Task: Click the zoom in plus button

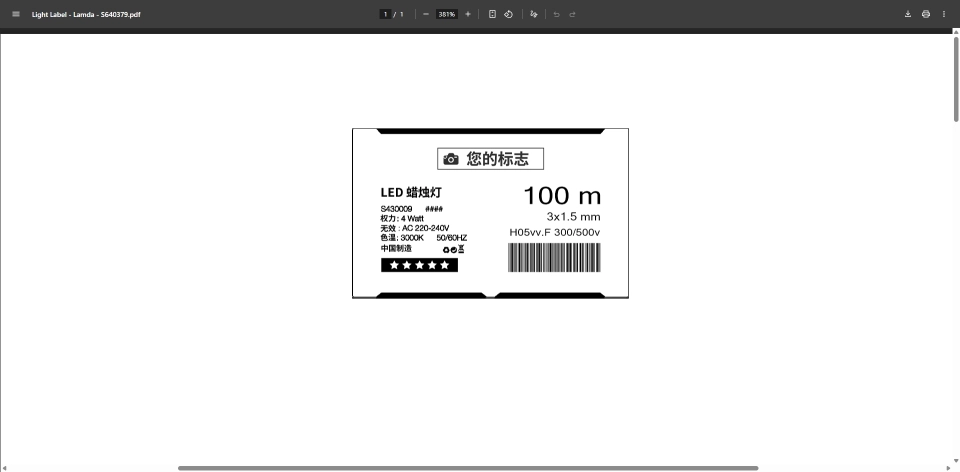Action: pyautogui.click(x=468, y=14)
